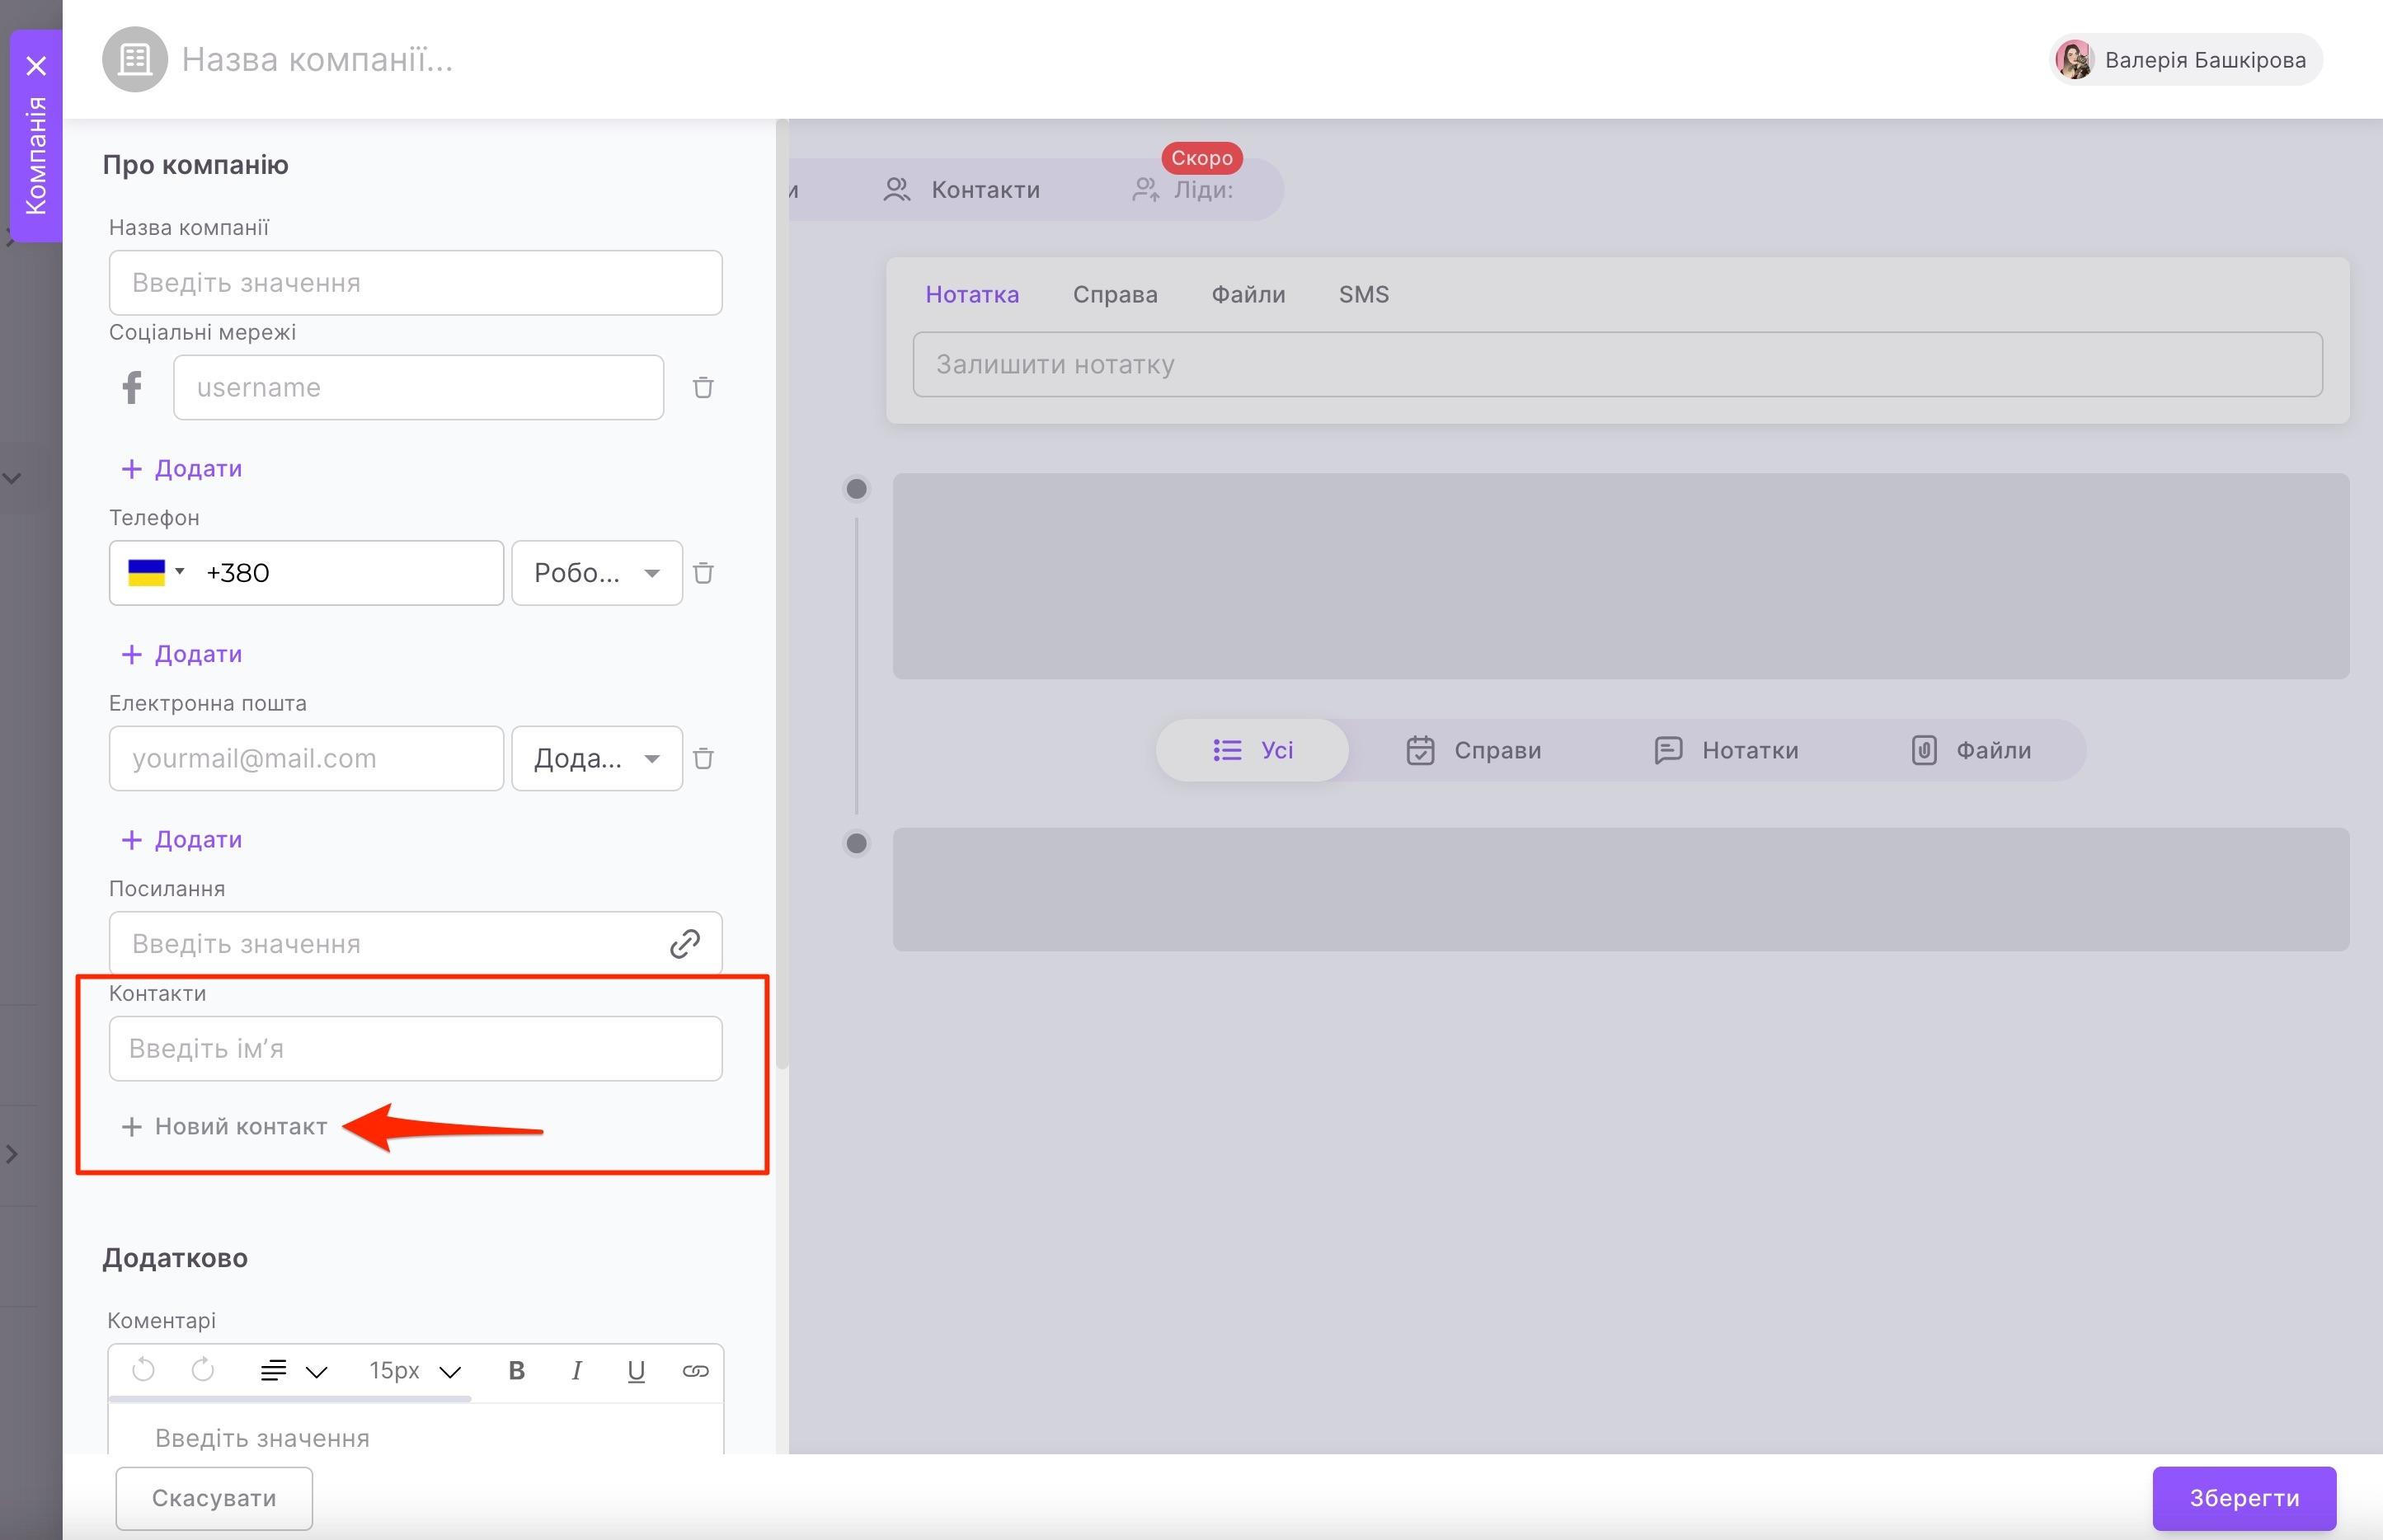Viewport: 2383px width, 1540px height.
Task: Click the Залишити нотатку input field
Action: [x=1616, y=364]
